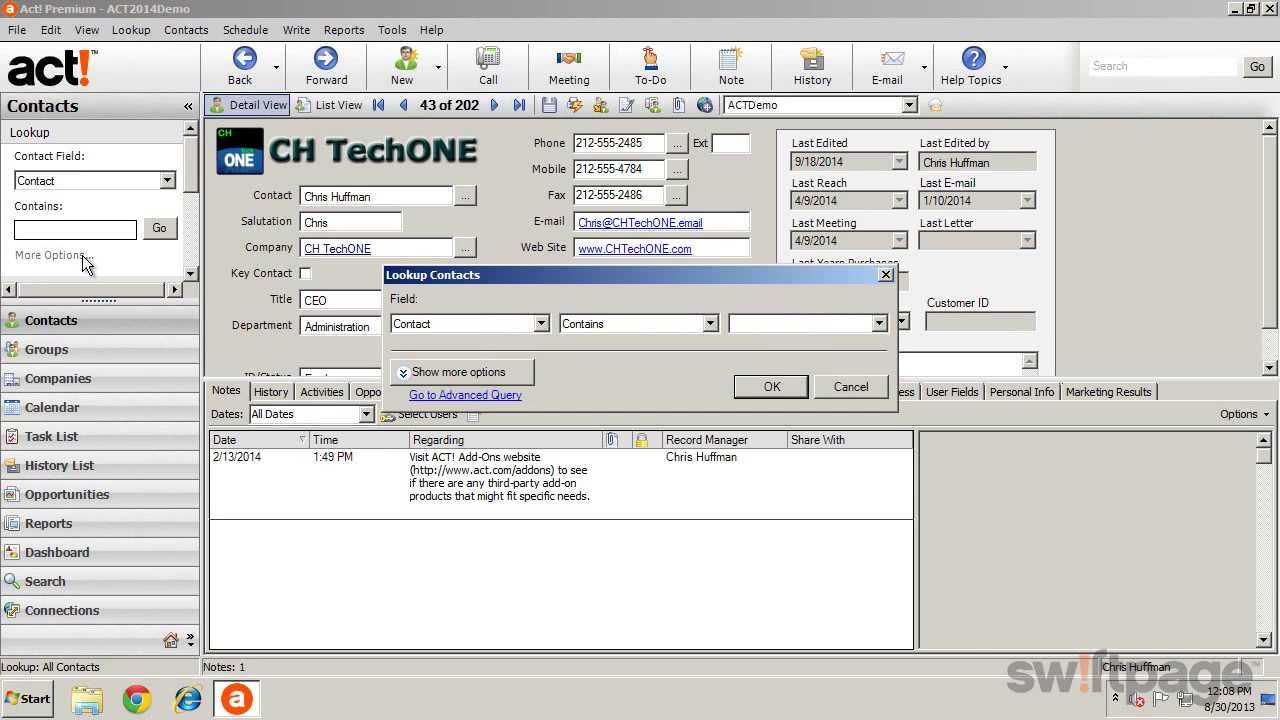This screenshot has width=1280, height=720.
Task: Record History from the toolbar
Action: (812, 66)
